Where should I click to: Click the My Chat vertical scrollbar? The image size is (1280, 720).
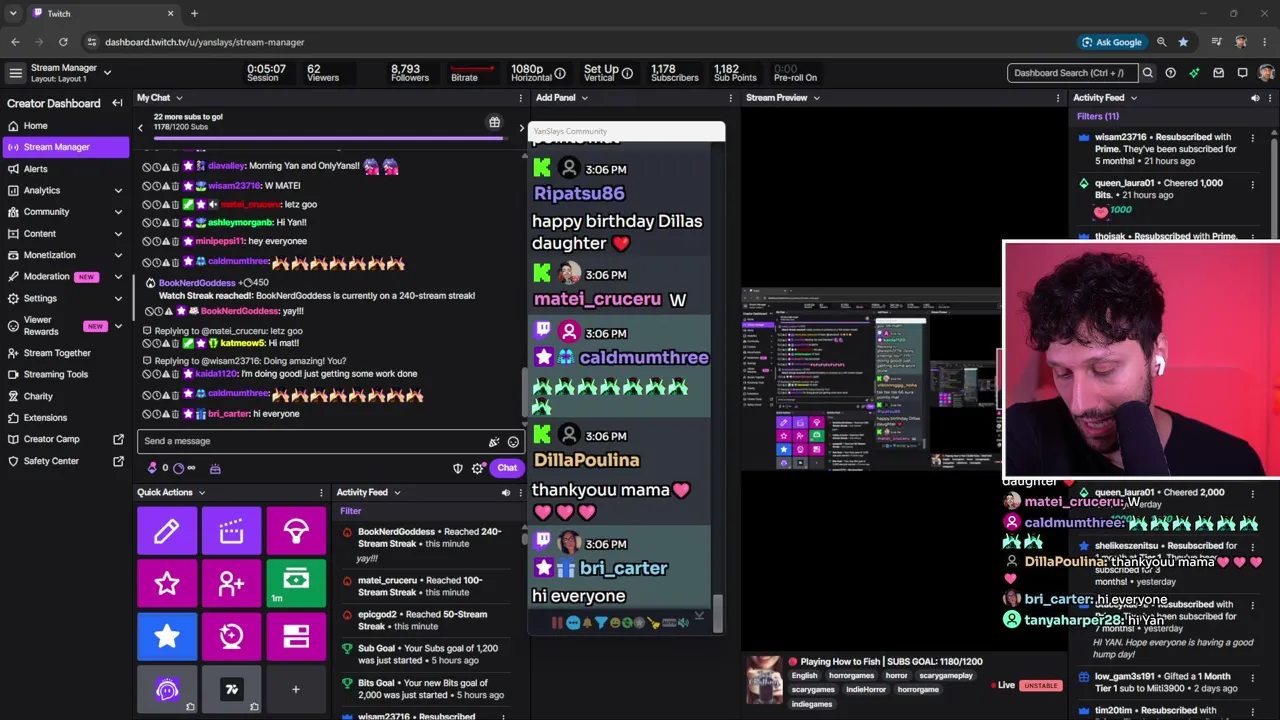[x=523, y=394]
